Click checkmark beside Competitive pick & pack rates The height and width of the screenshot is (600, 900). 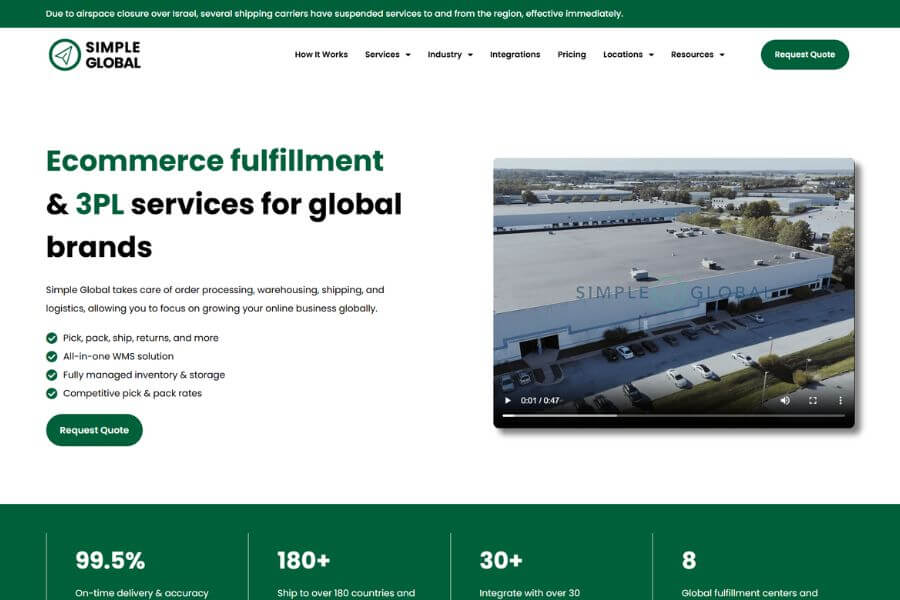(x=52, y=393)
